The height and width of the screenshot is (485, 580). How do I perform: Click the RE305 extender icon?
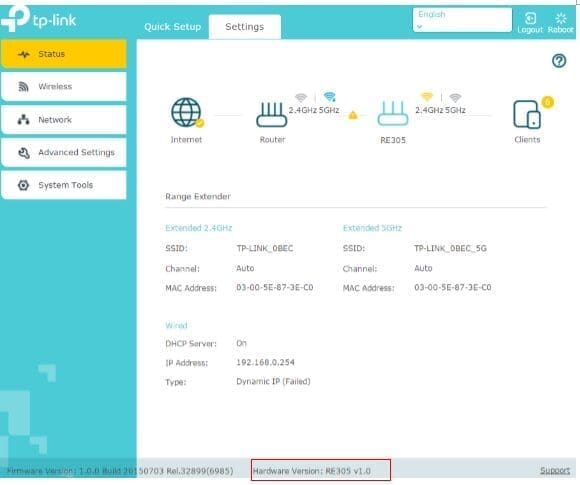click(x=393, y=113)
